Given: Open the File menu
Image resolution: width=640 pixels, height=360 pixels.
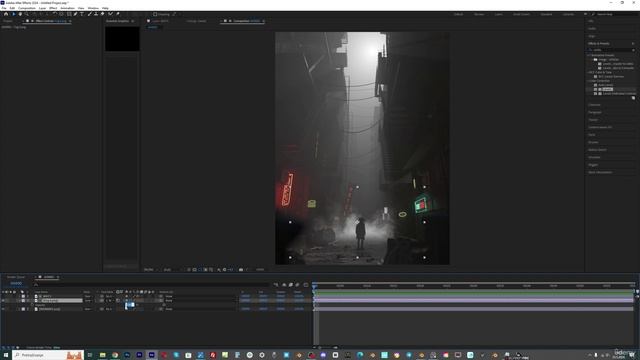Looking at the screenshot, I should [4, 8].
